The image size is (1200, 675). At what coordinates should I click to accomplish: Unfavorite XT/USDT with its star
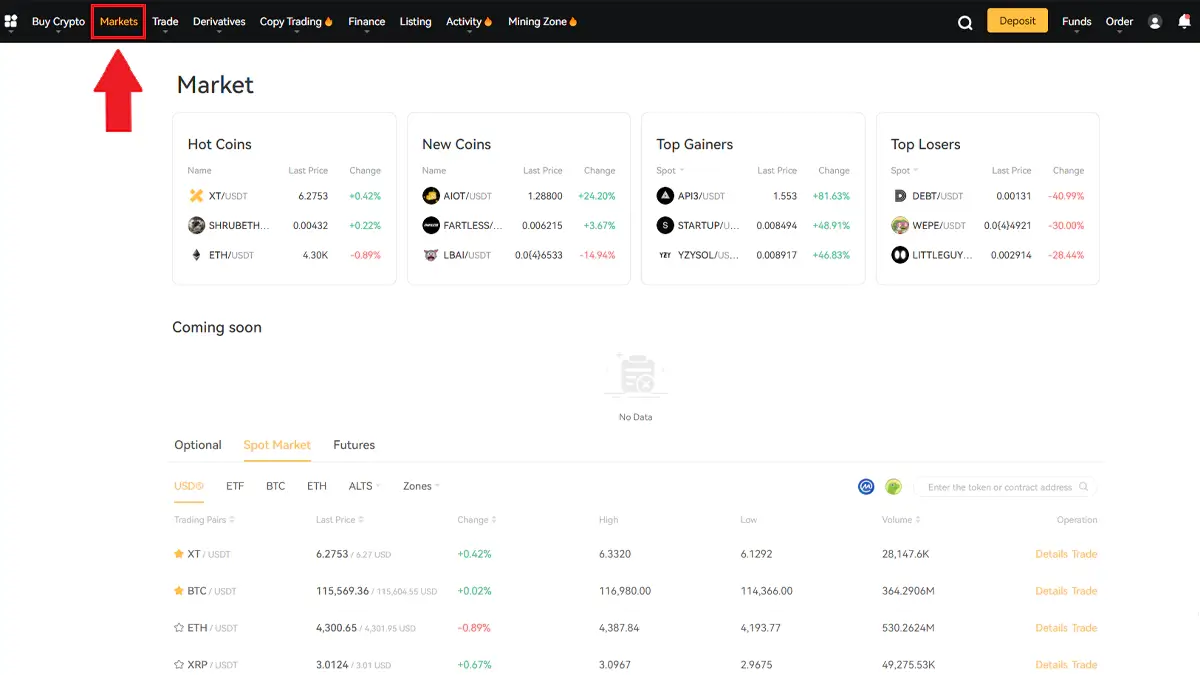(179, 554)
